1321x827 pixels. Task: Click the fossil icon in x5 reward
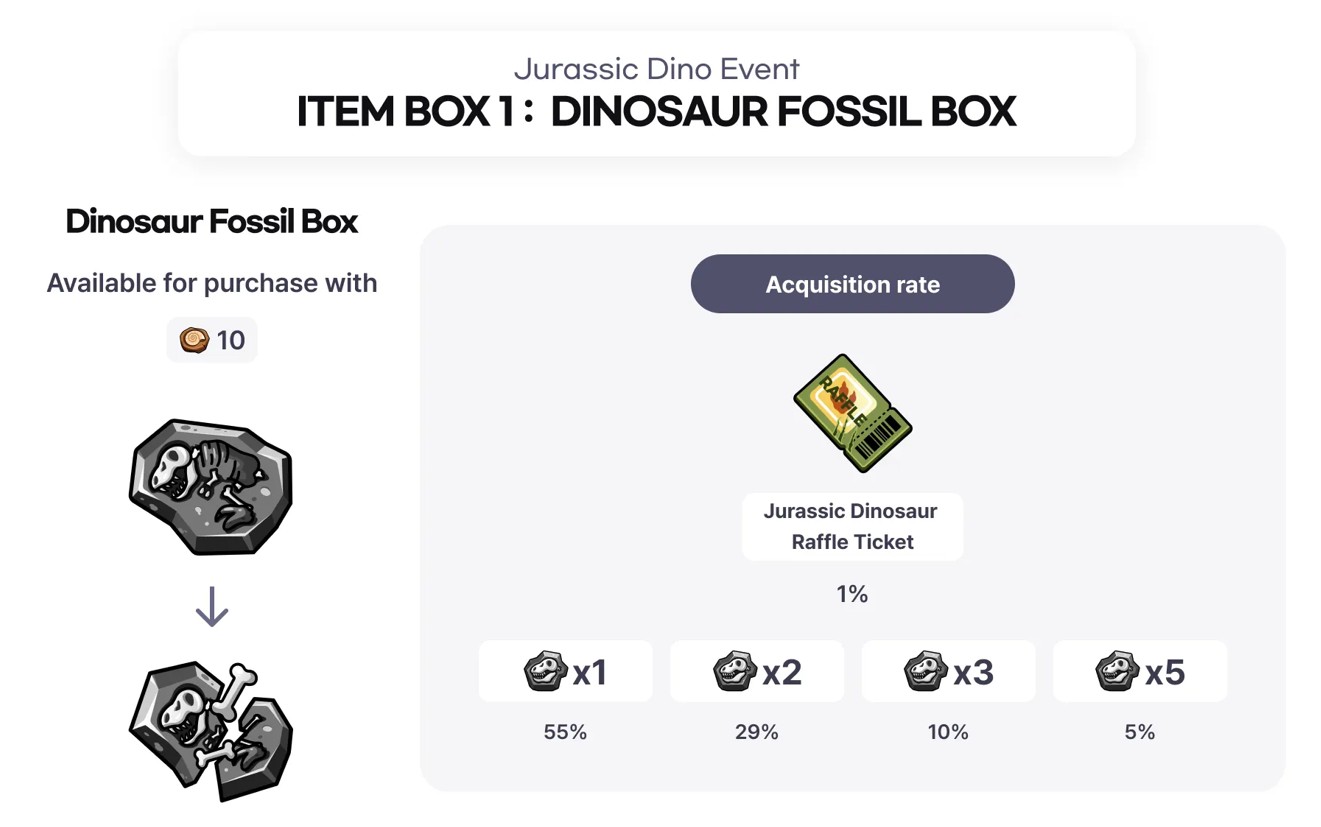[1117, 671]
